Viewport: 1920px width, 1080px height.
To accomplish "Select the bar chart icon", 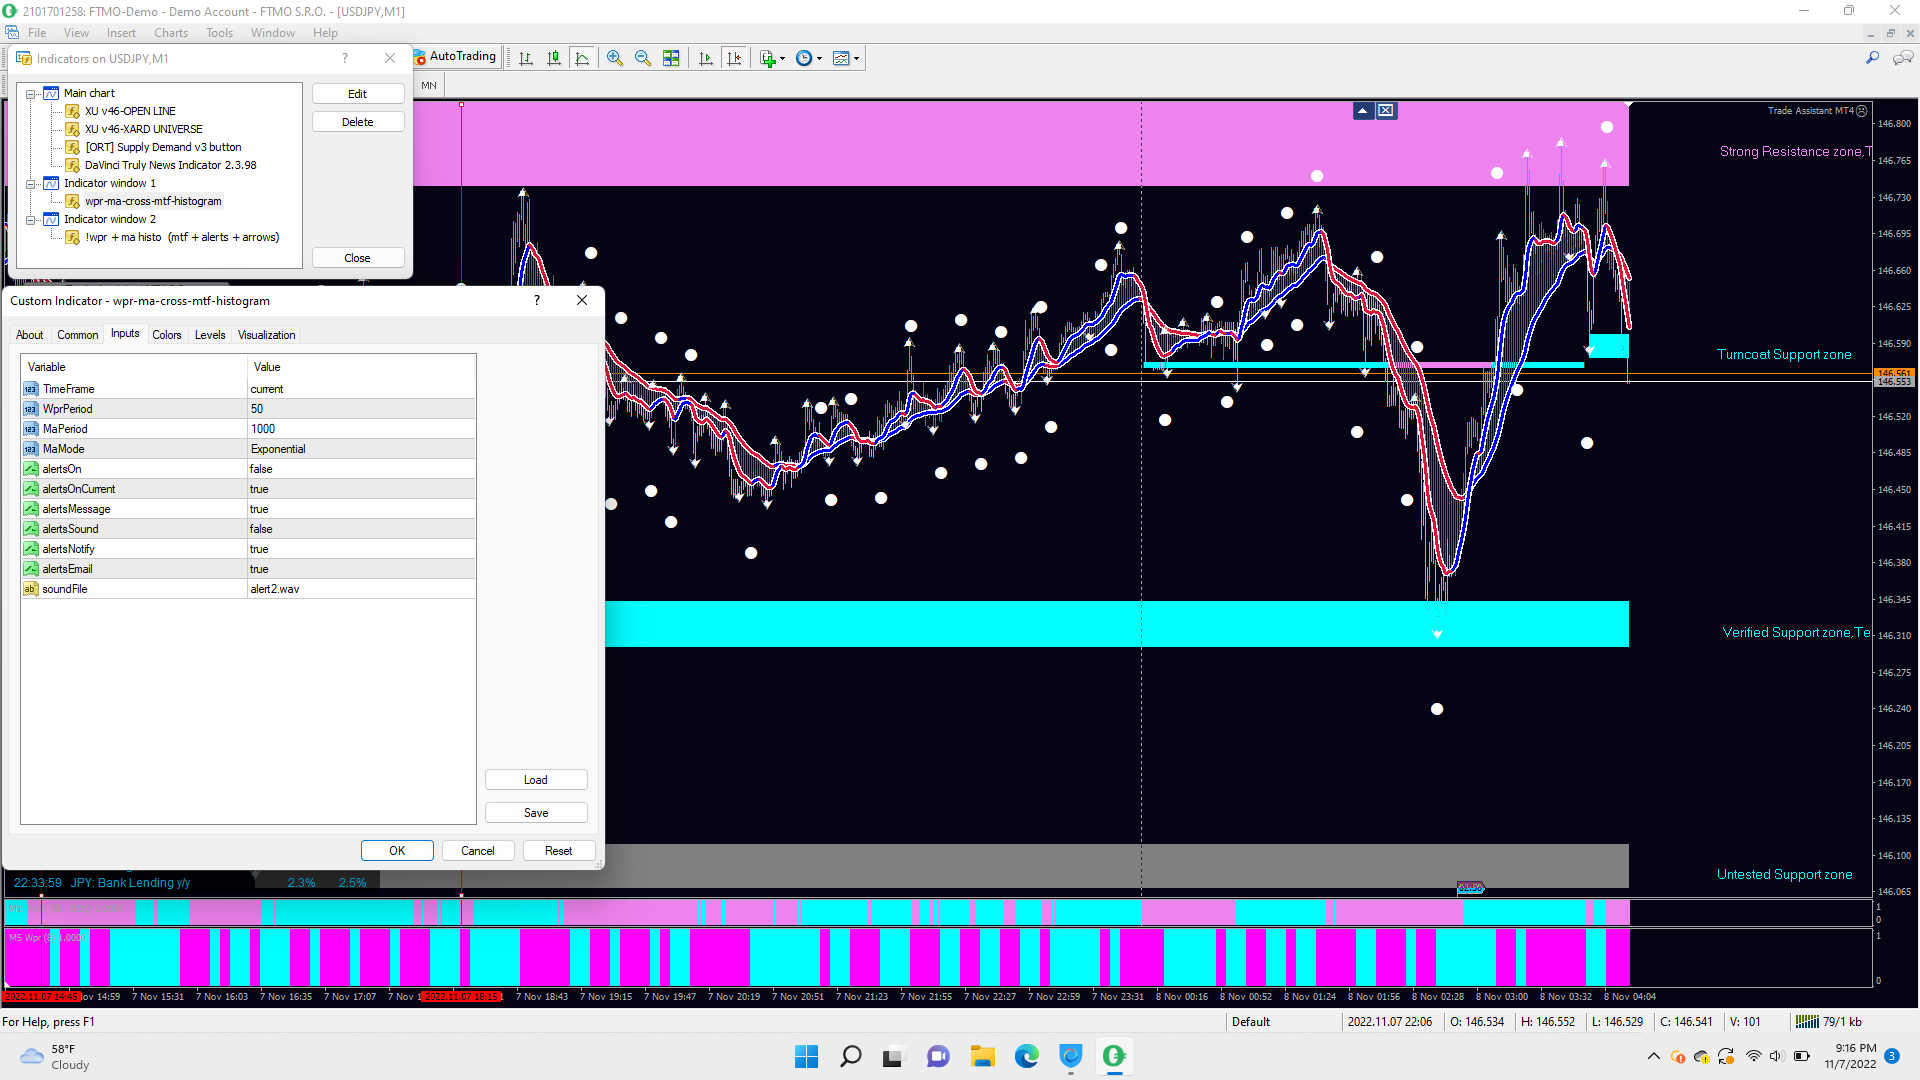I will (526, 58).
